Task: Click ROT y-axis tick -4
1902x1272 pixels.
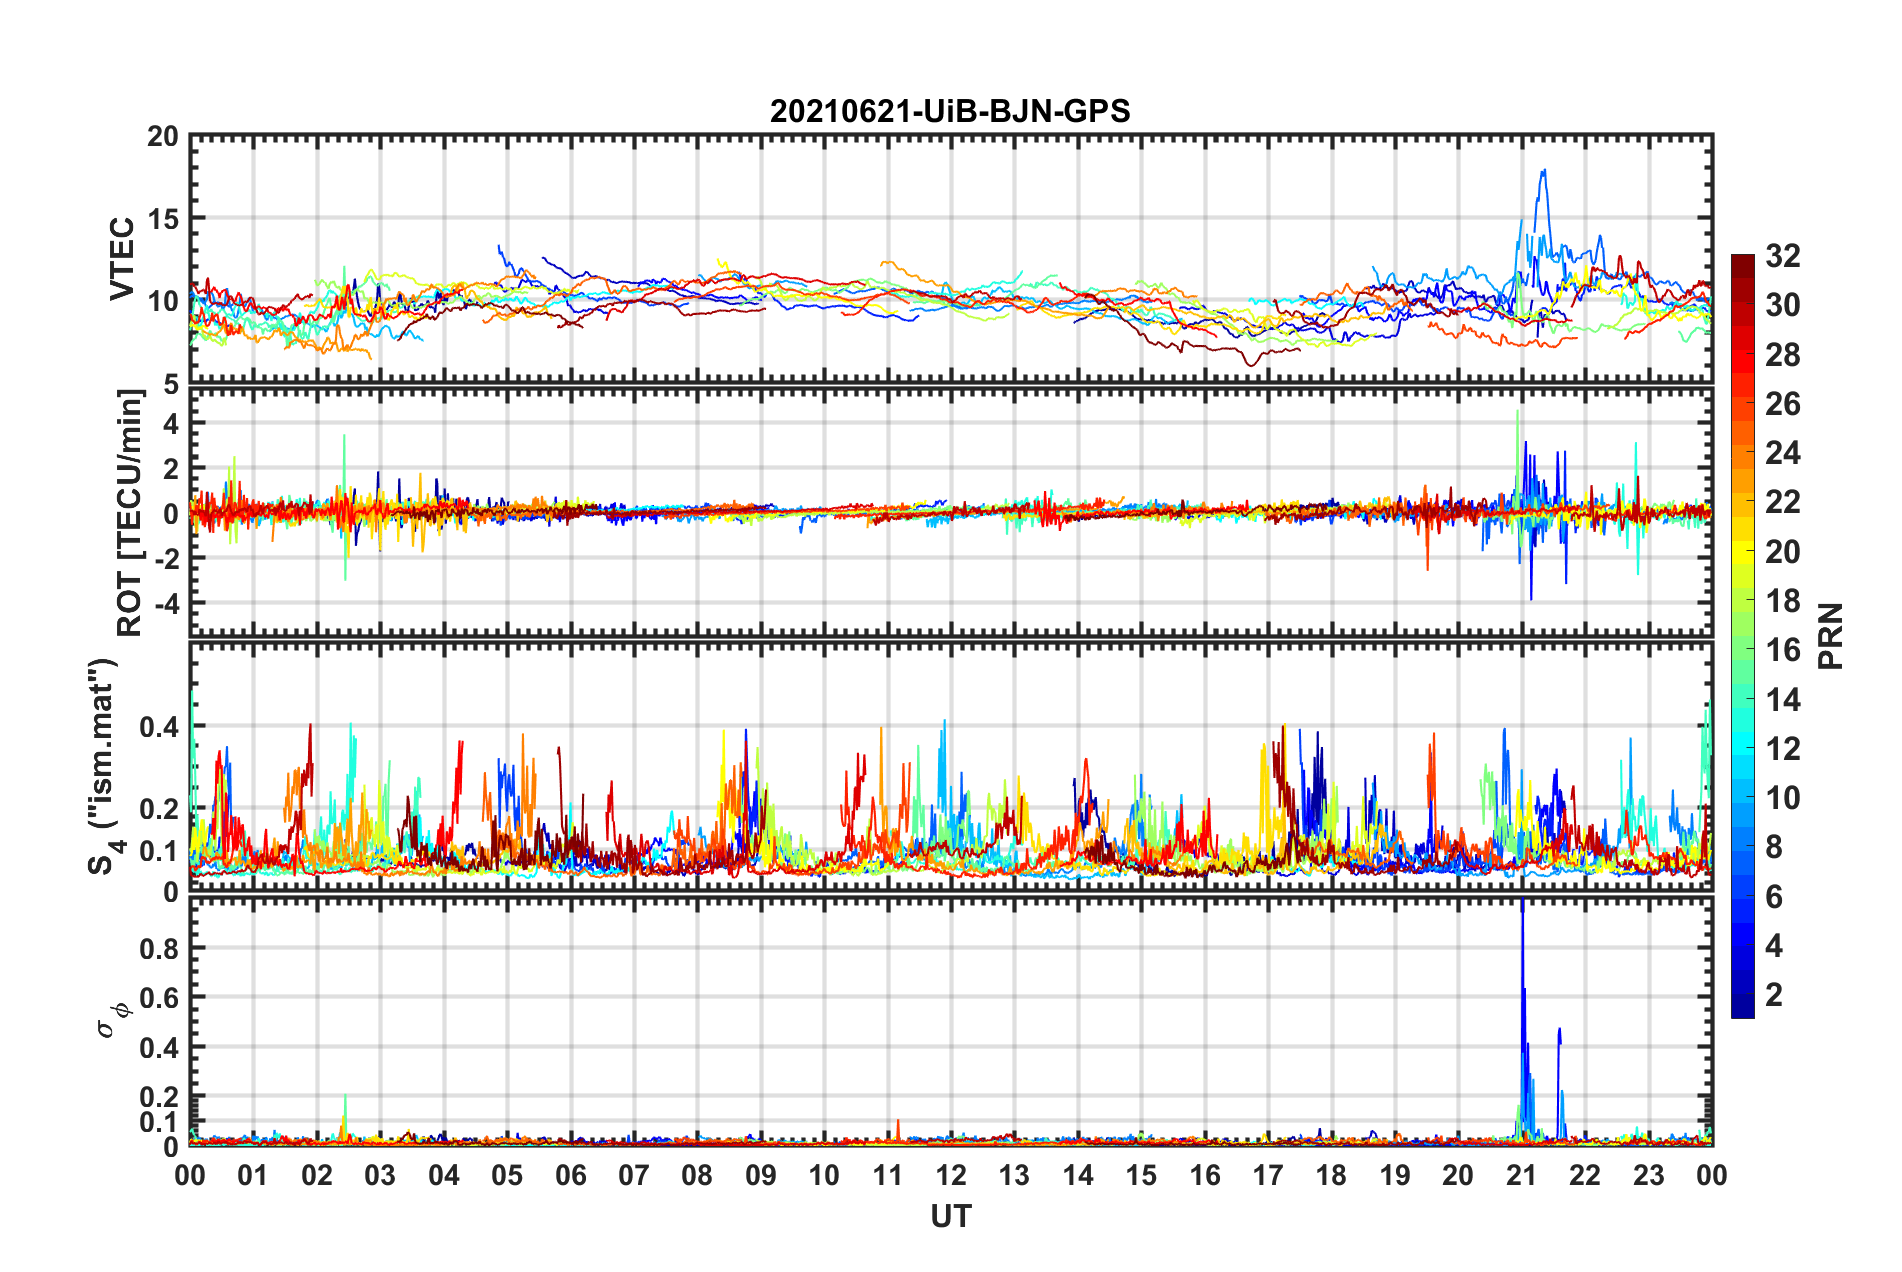Action: 166,603
